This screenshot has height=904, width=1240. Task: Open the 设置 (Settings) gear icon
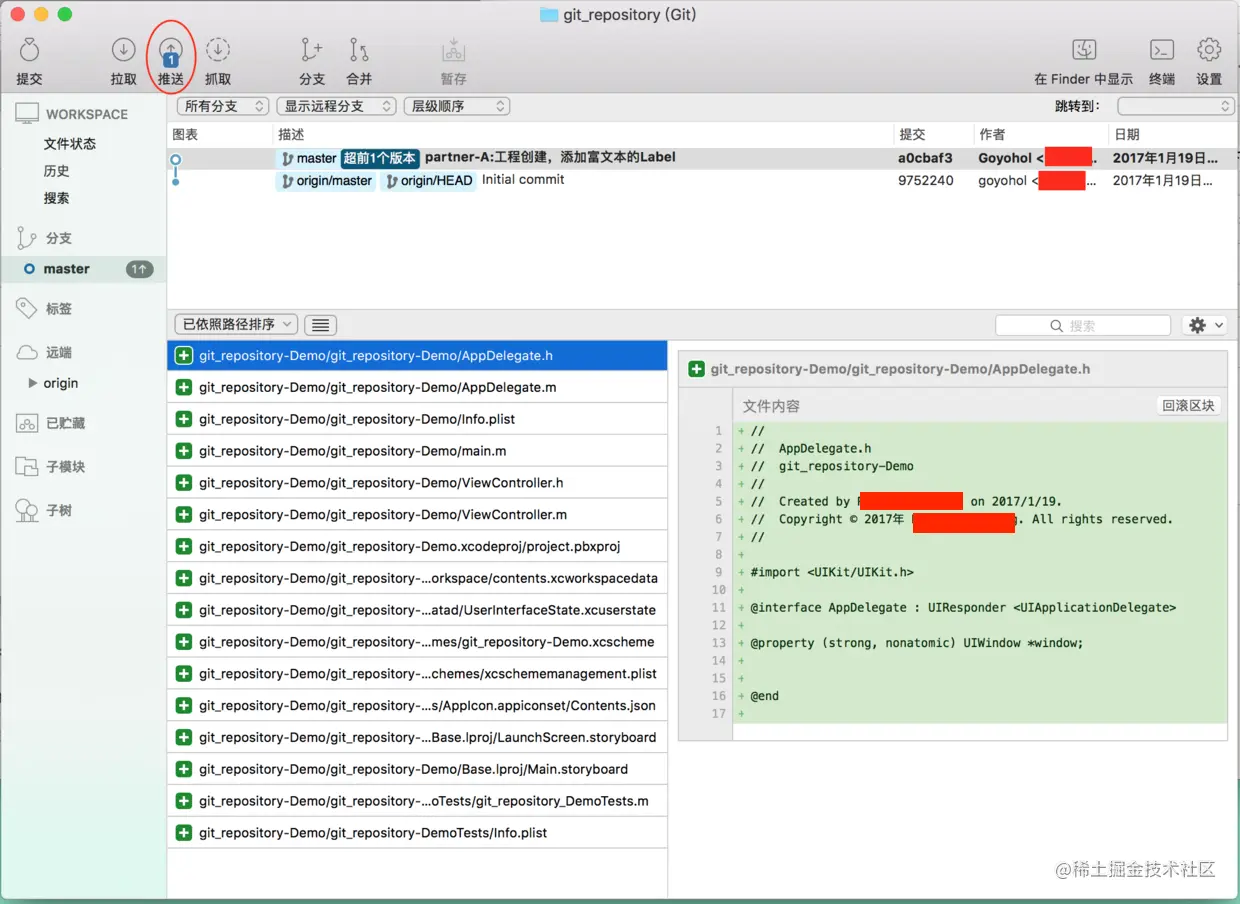(1209, 50)
